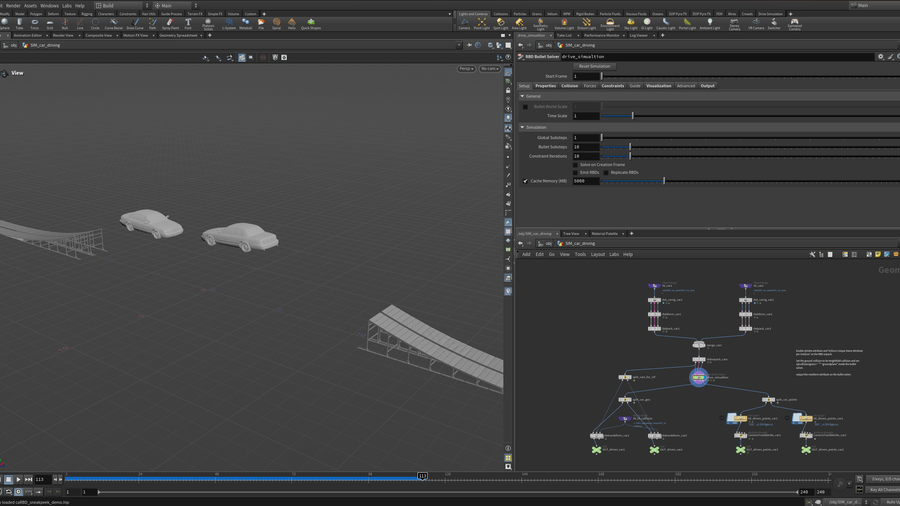Enable Solve on Creation Frame checkbox

pyautogui.click(x=576, y=164)
